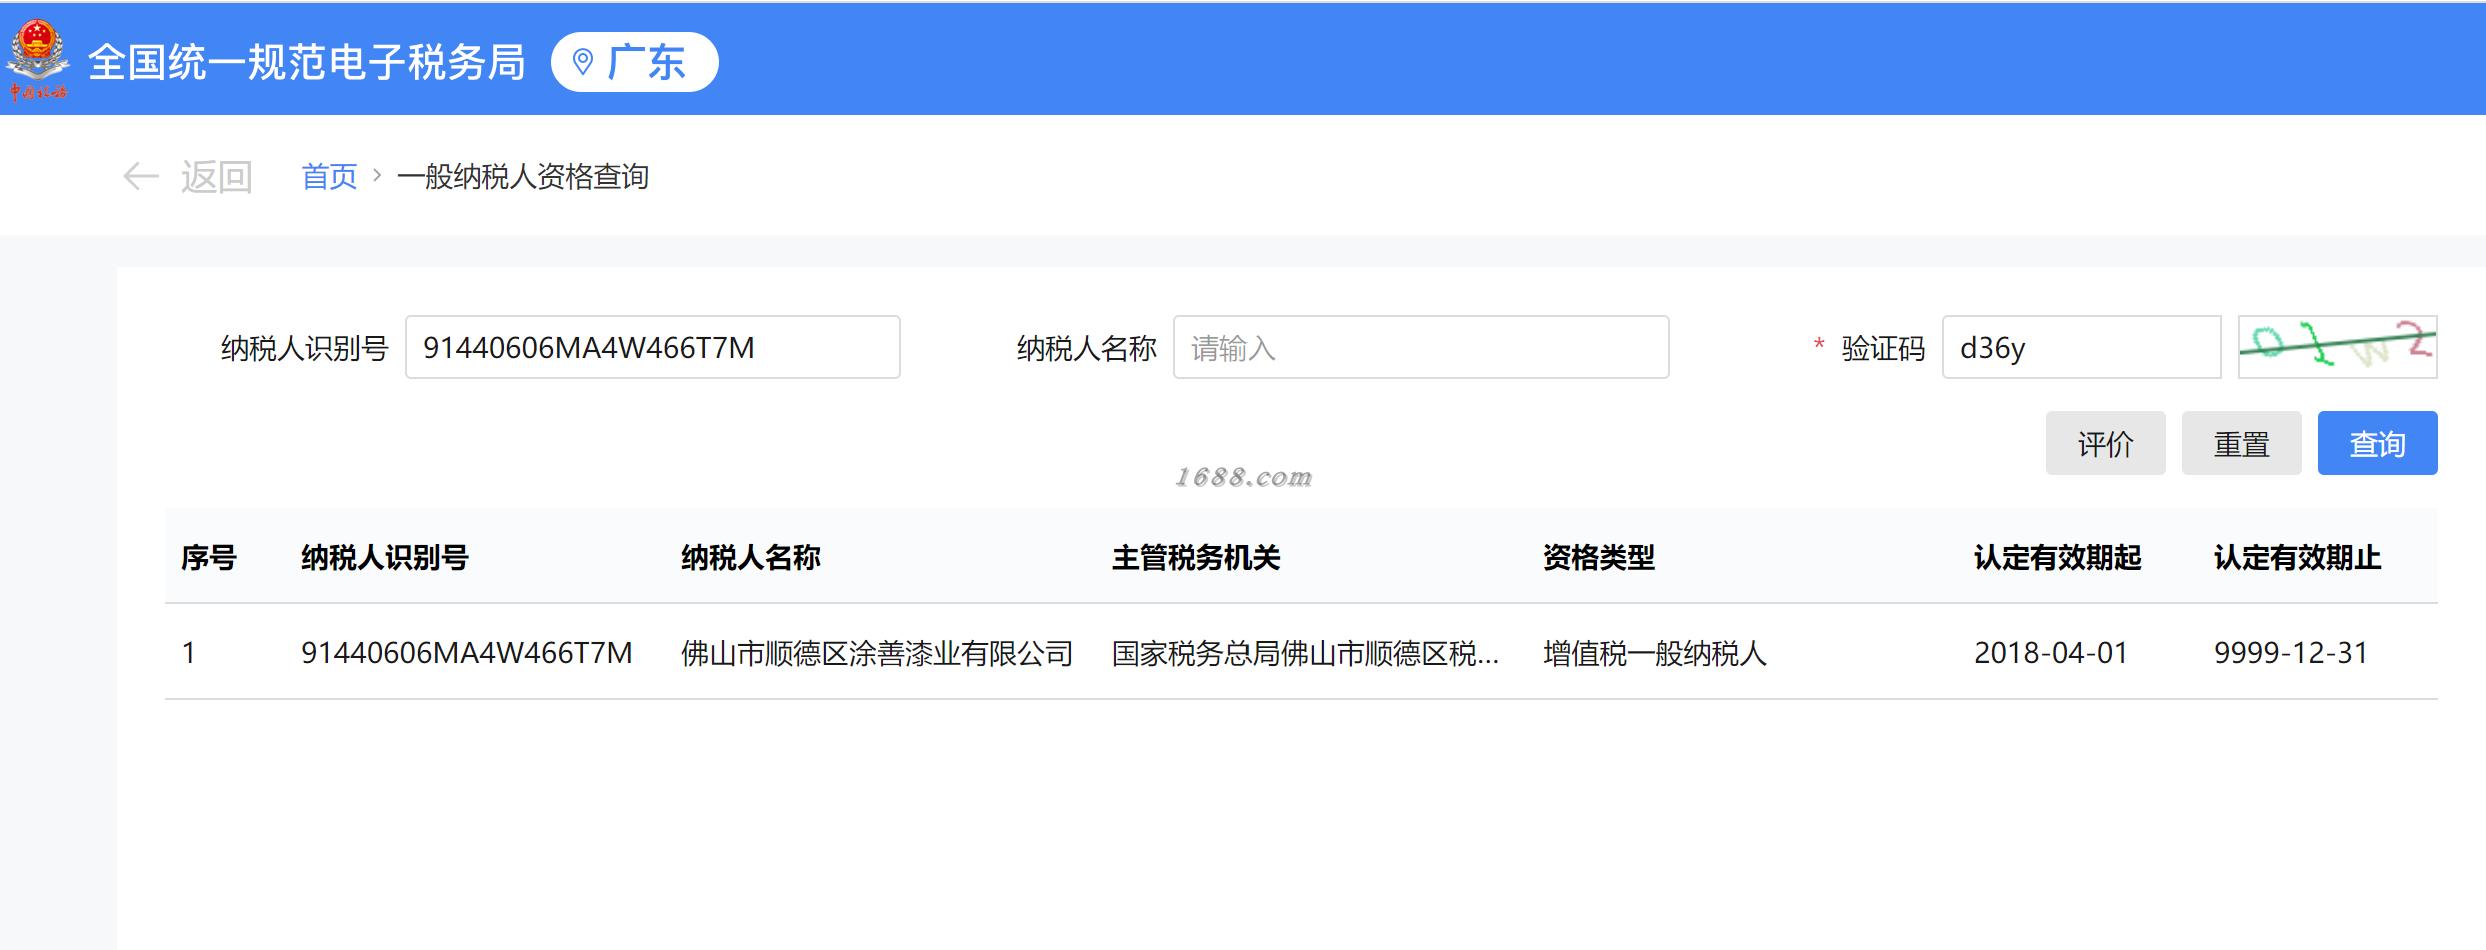This screenshot has height=950, width=2486.
Task: Click the back arrow icon next to 返回
Action: tap(141, 177)
